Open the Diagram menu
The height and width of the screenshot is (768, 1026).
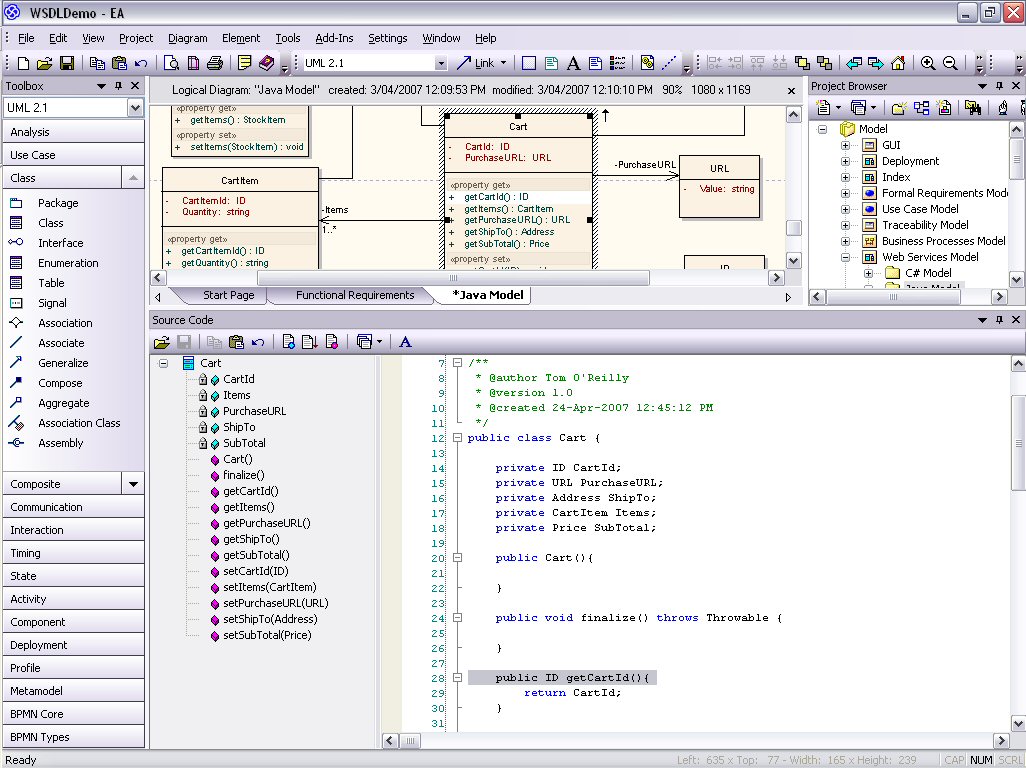coord(187,38)
